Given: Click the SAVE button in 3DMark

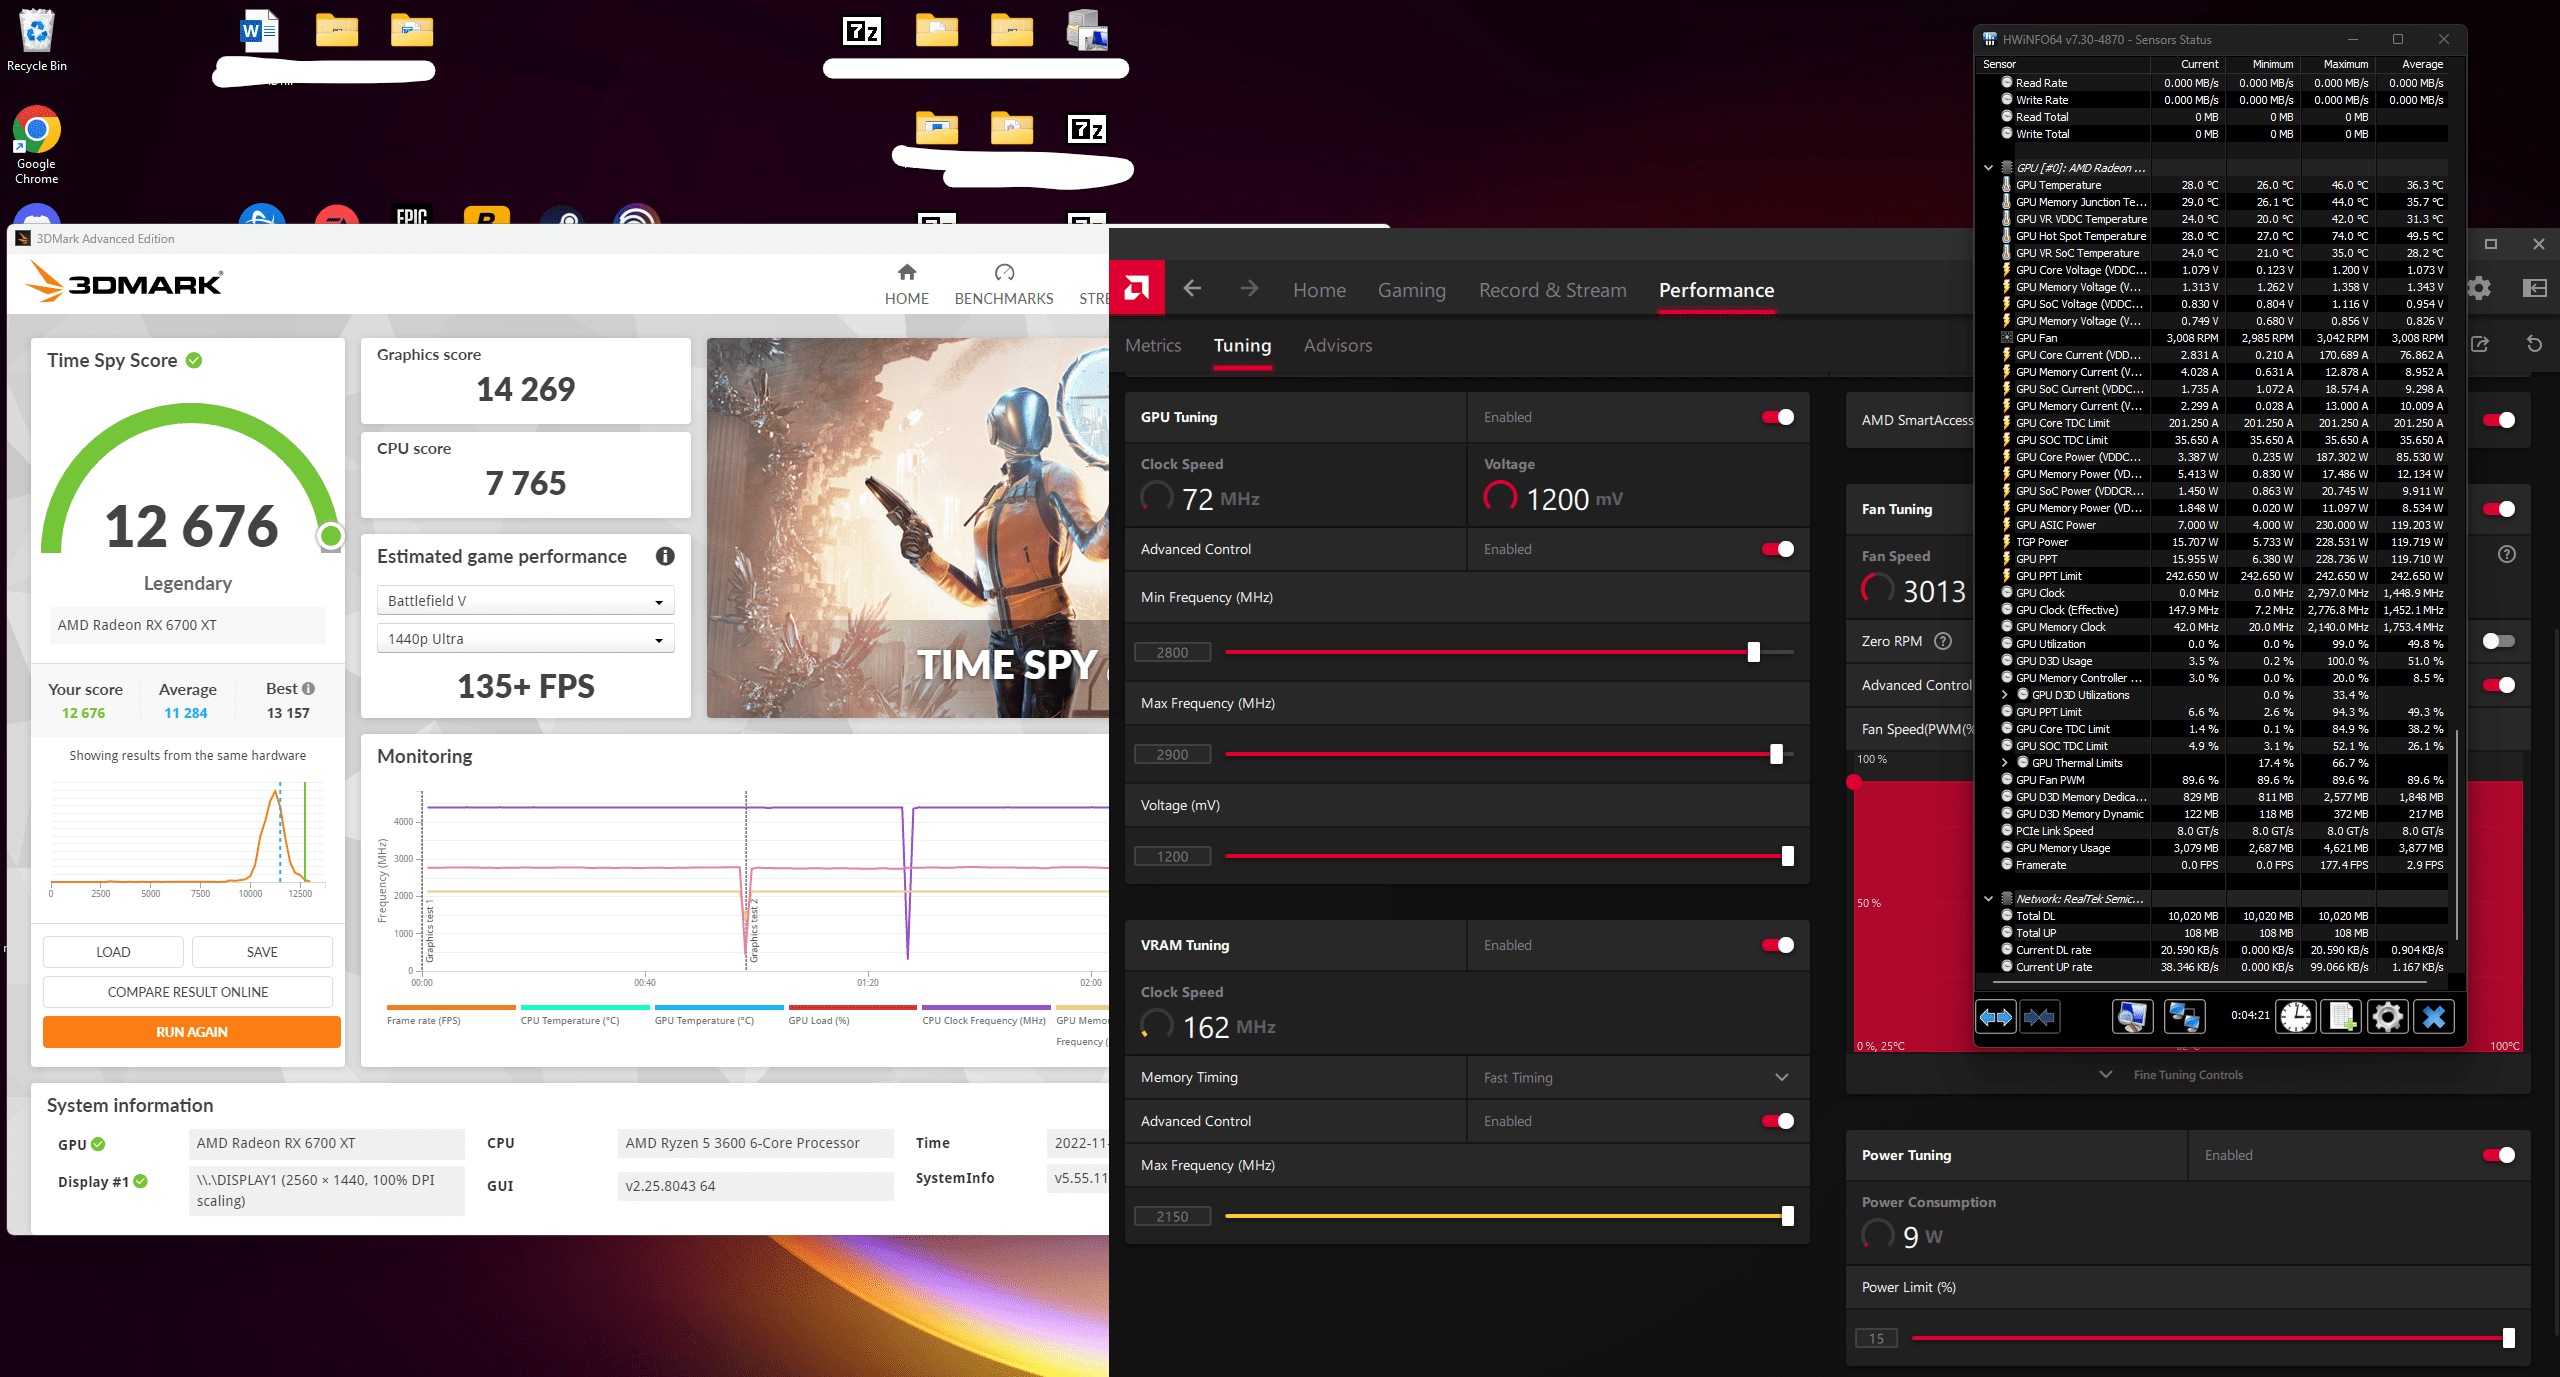Looking at the screenshot, I should tap(262, 952).
